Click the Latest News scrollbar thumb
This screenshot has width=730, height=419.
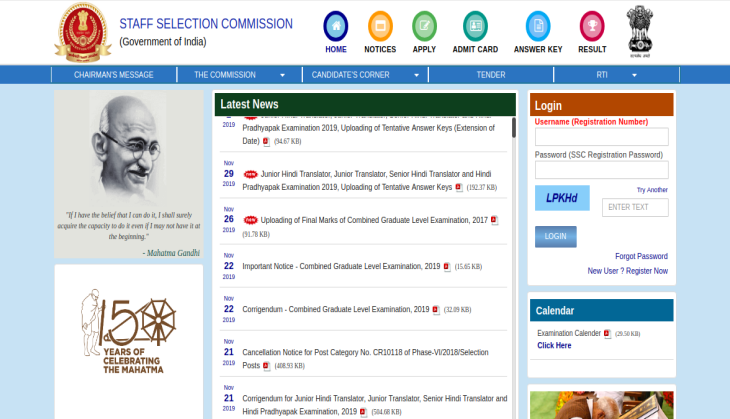click(514, 128)
